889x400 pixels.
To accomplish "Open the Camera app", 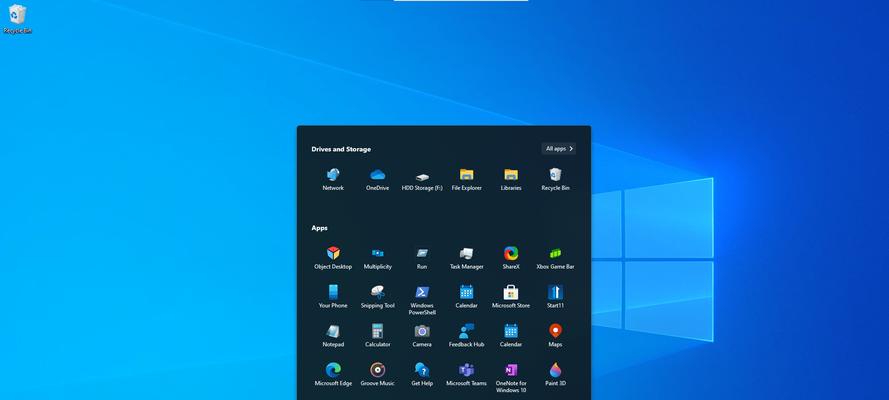I will coord(422,336).
